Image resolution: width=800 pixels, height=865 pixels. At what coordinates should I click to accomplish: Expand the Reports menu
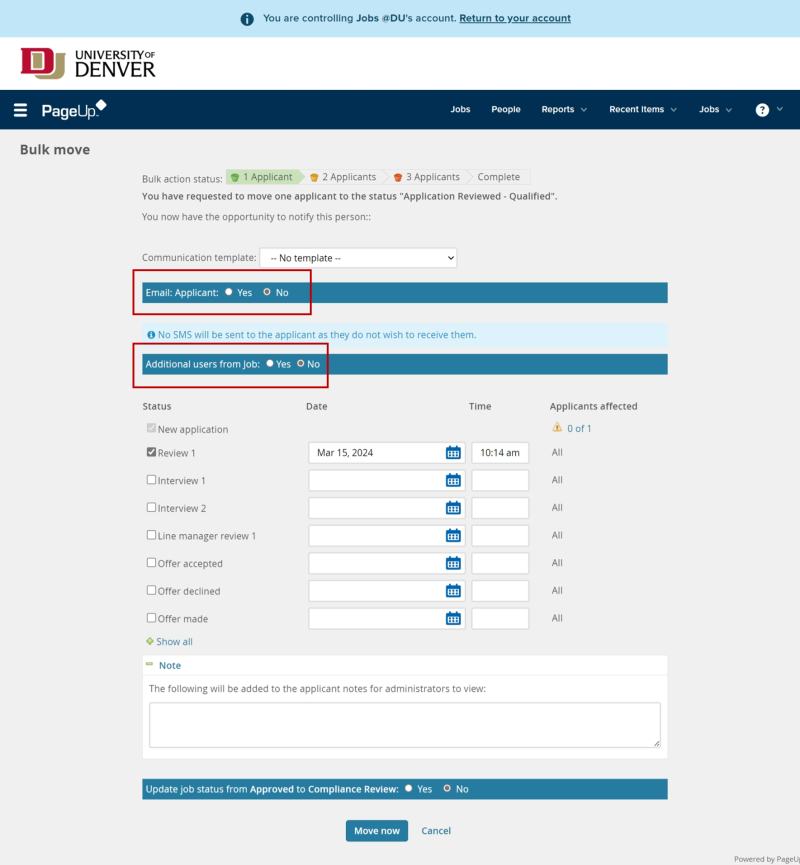(564, 110)
